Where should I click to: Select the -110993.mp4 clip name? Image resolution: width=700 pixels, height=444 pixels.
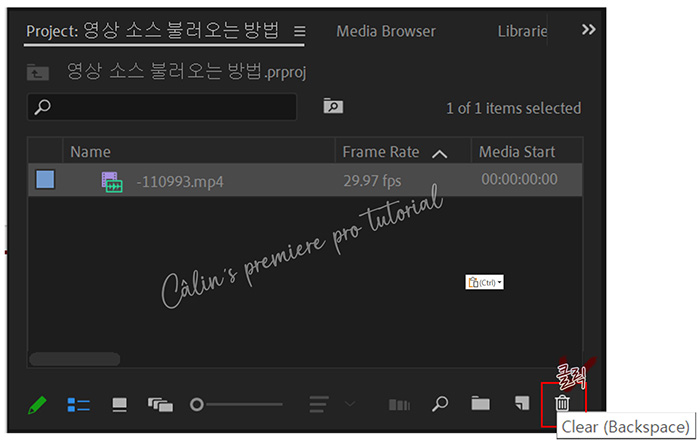pyautogui.click(x=180, y=182)
